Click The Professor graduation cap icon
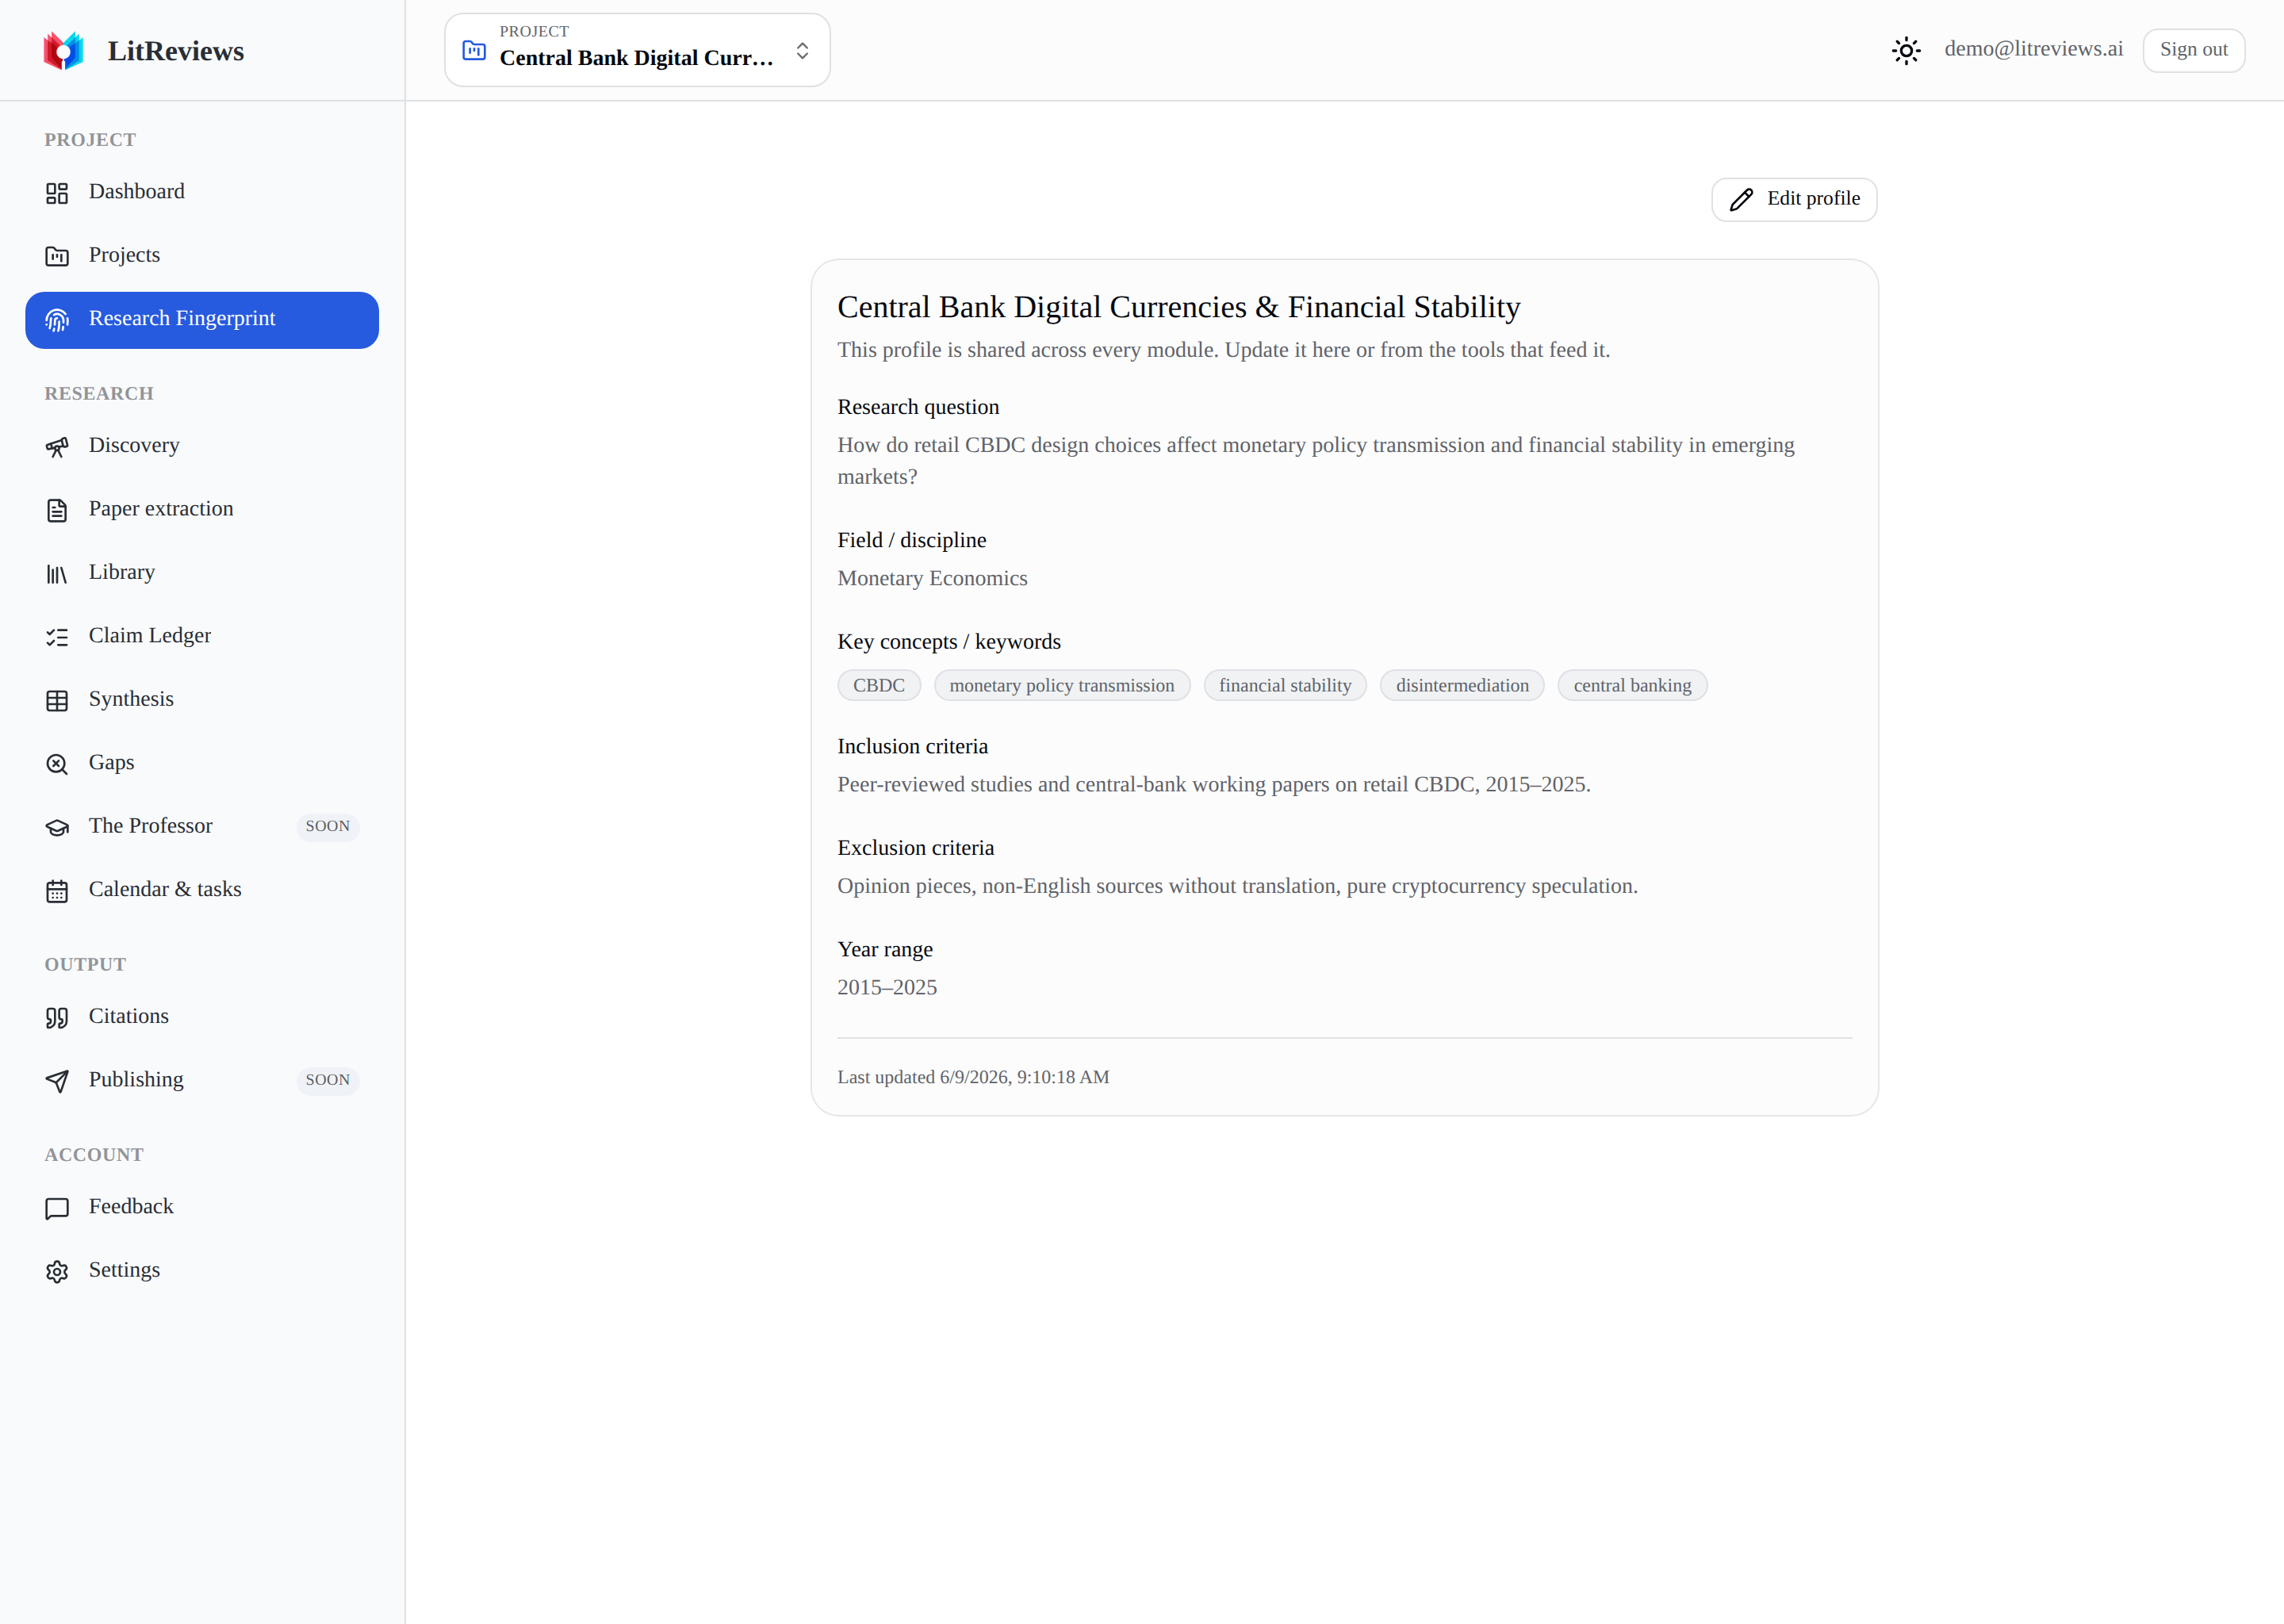This screenshot has height=1624, width=2284. pyautogui.click(x=57, y=828)
